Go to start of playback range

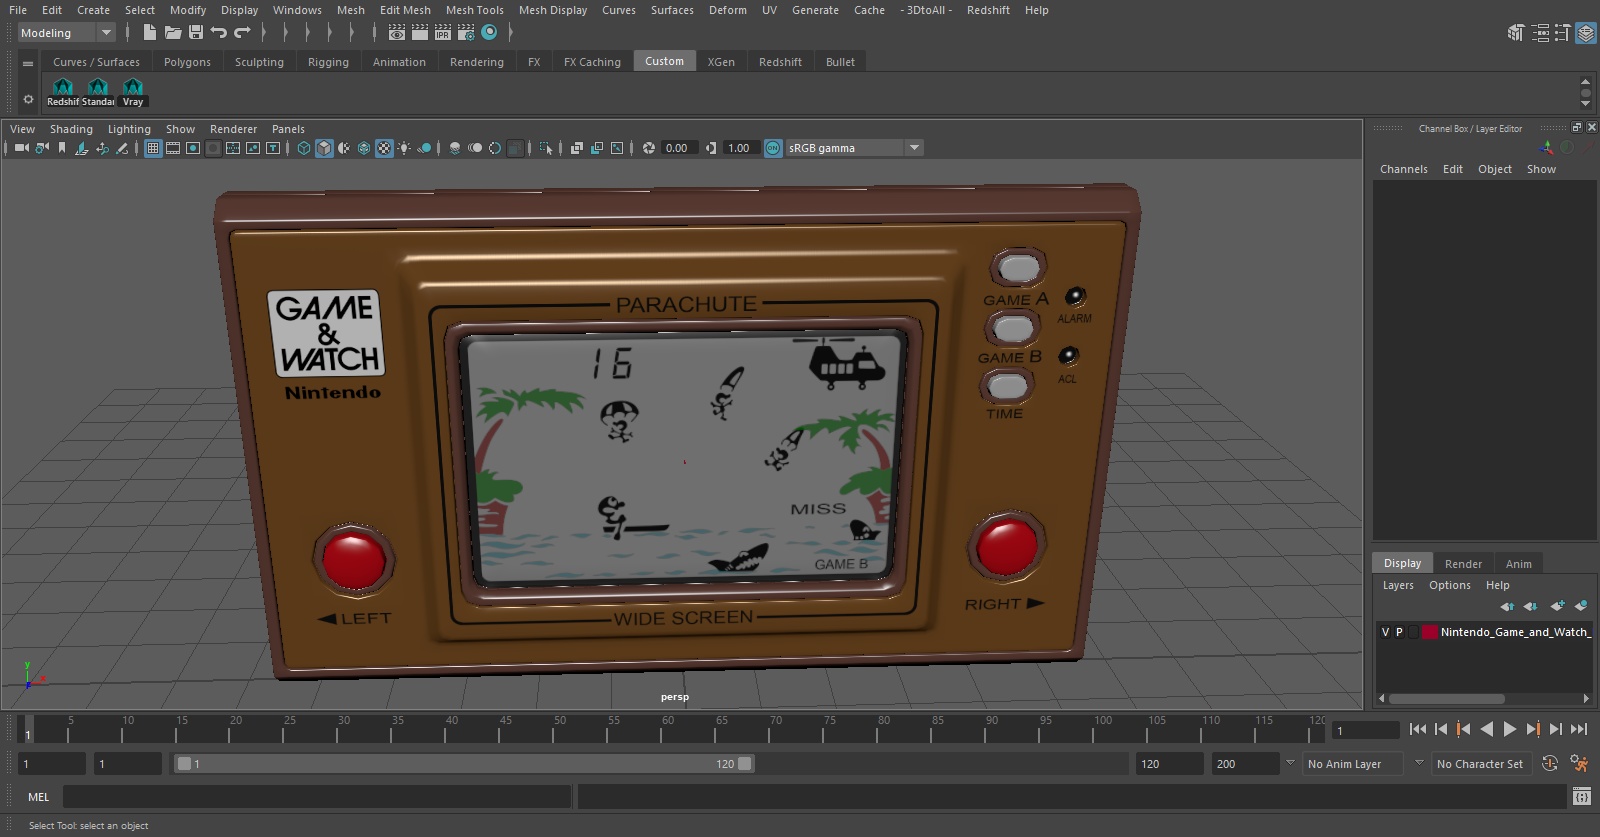coord(1418,730)
